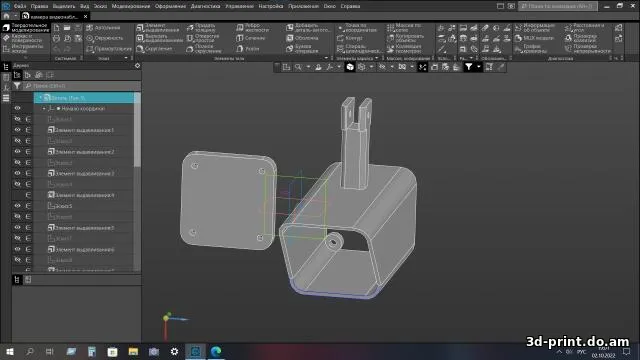Screen dimensions: 640x360
Task: Click the Автолиния sketch tool
Action: pos(103,28)
